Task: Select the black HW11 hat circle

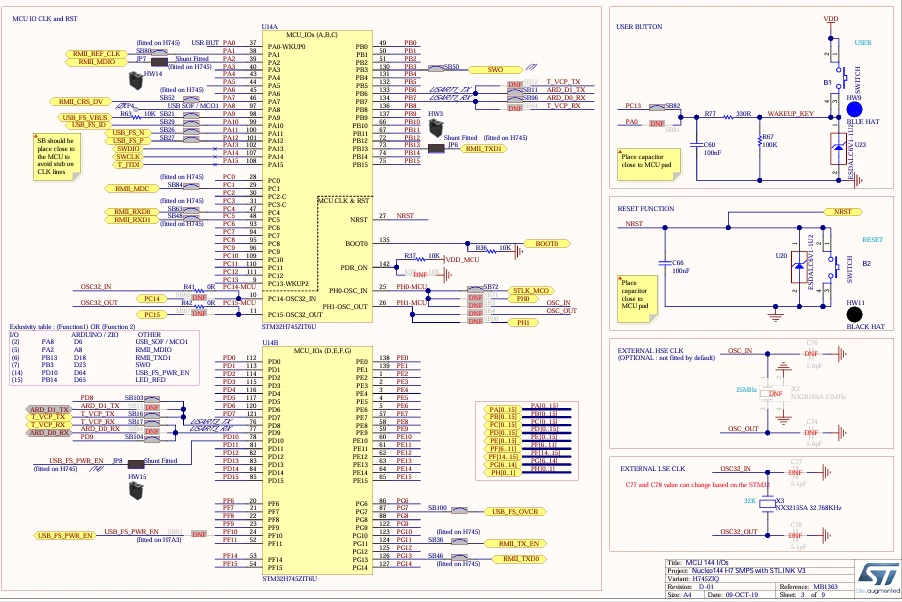Action: [854, 314]
